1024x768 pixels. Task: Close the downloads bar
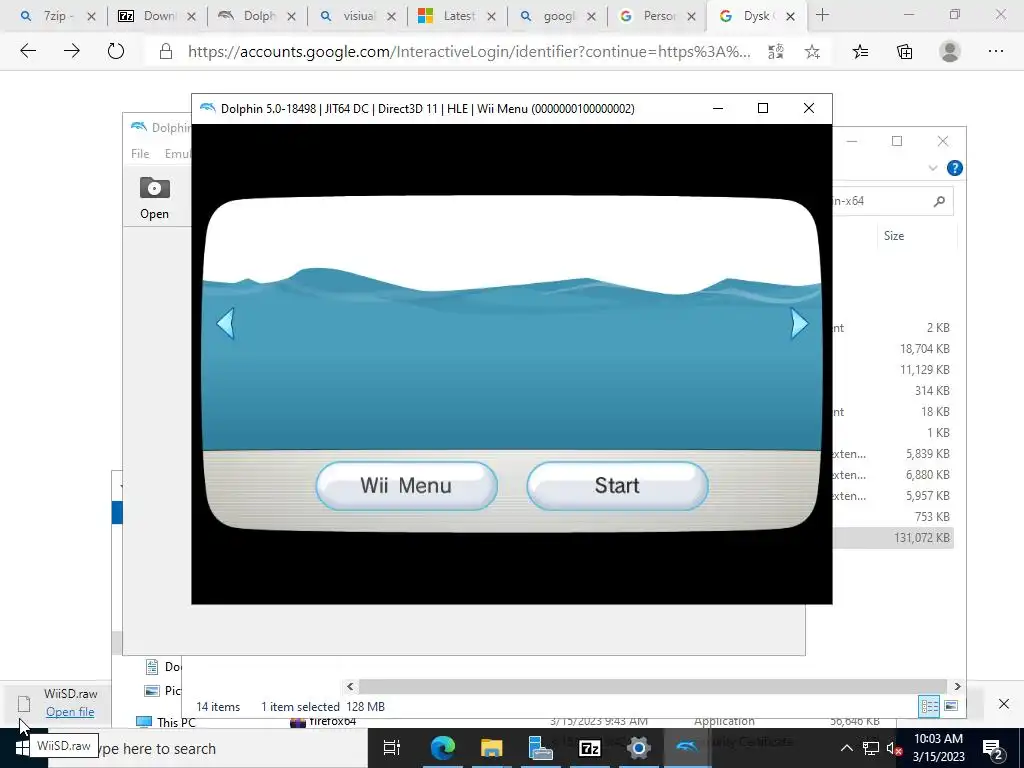[1004, 703]
